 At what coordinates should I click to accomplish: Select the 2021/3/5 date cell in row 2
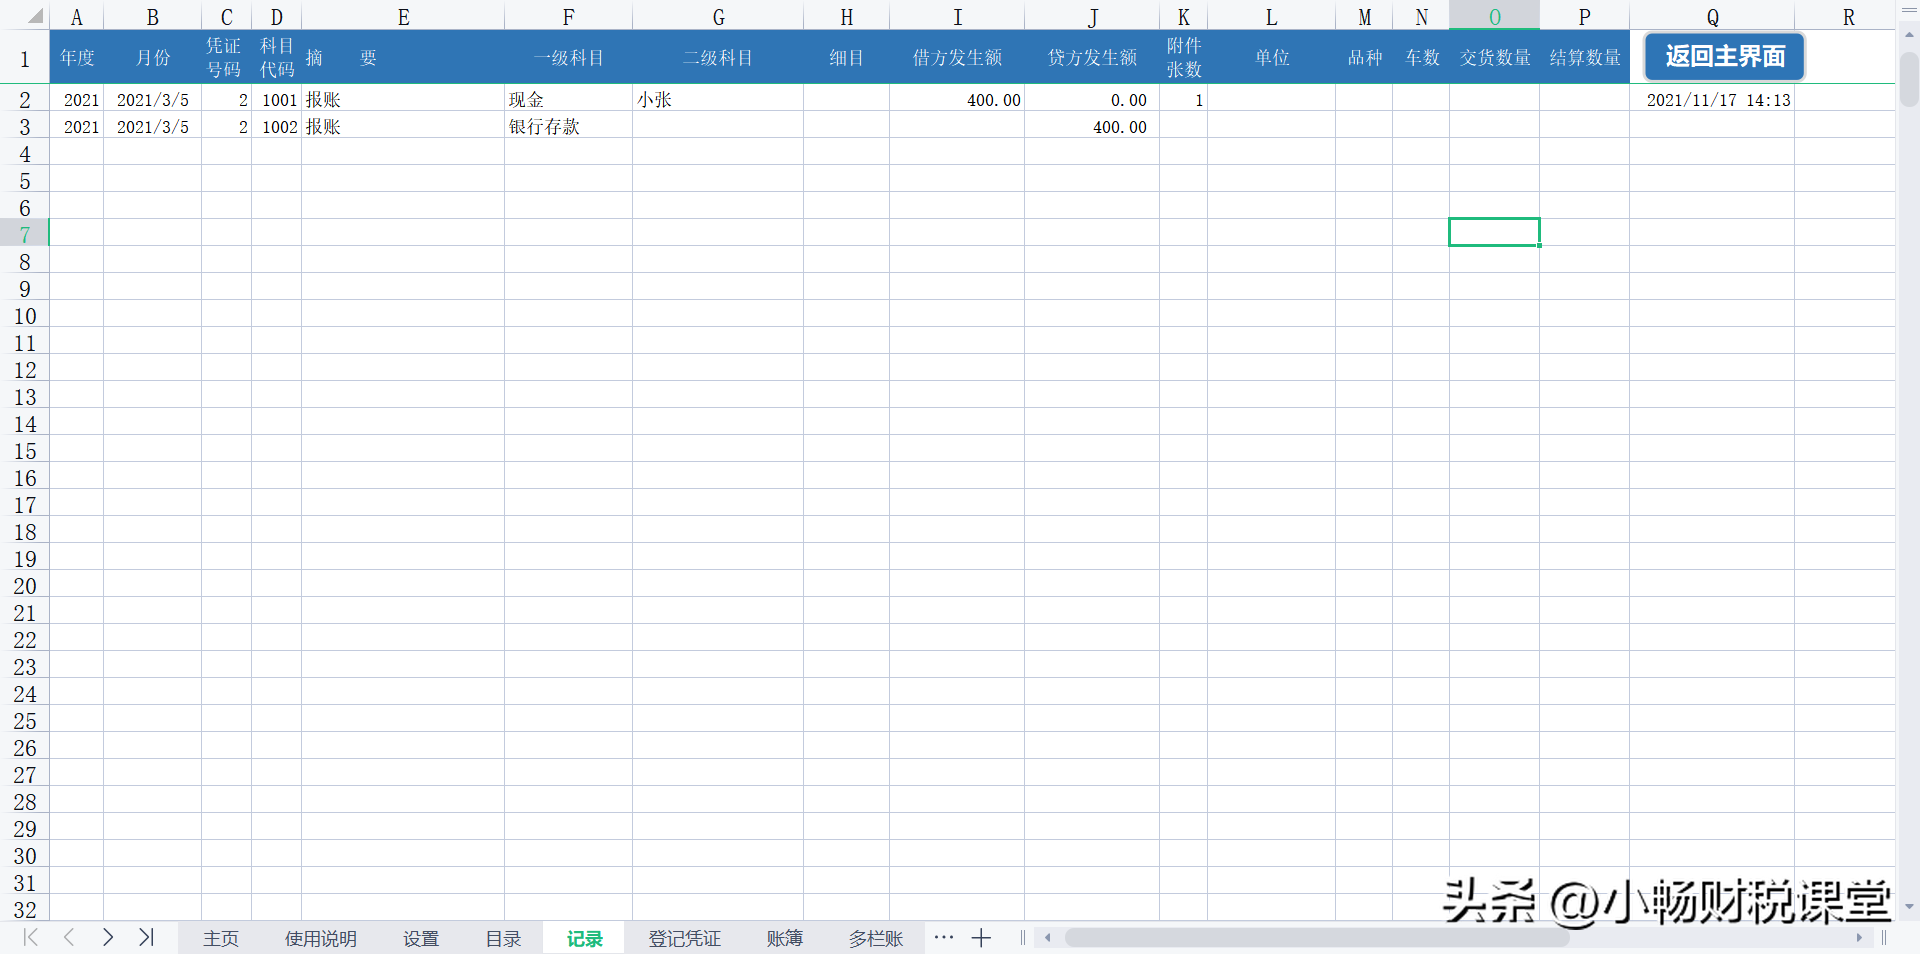pos(152,99)
